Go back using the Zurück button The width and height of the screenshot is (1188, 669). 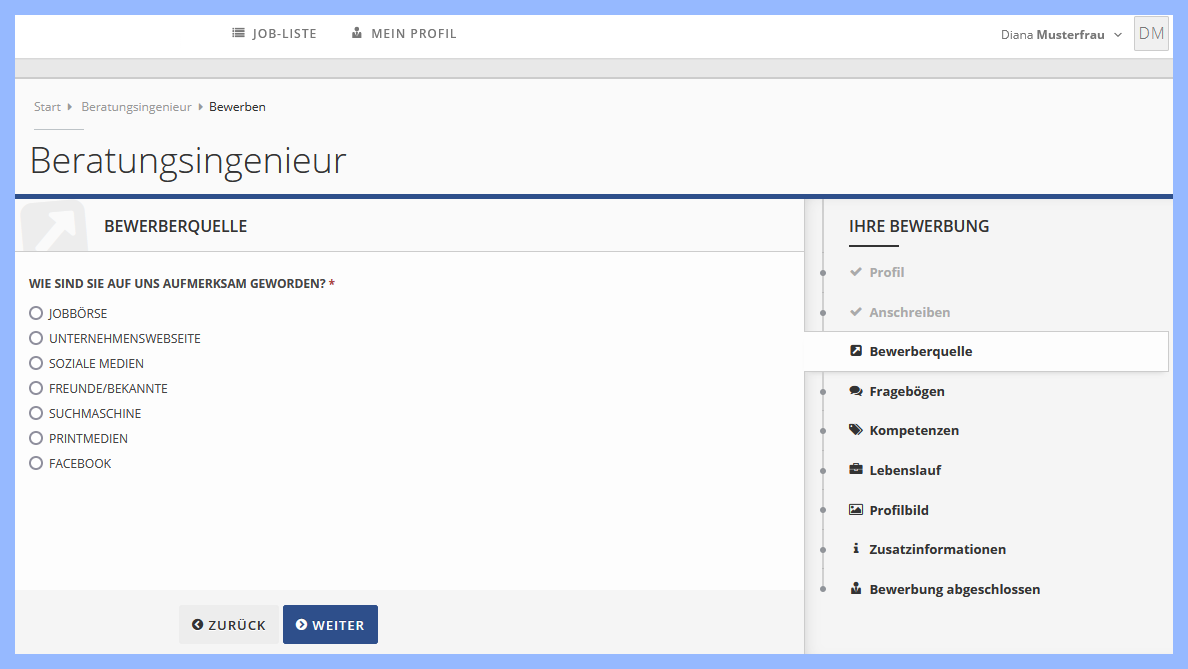click(229, 624)
